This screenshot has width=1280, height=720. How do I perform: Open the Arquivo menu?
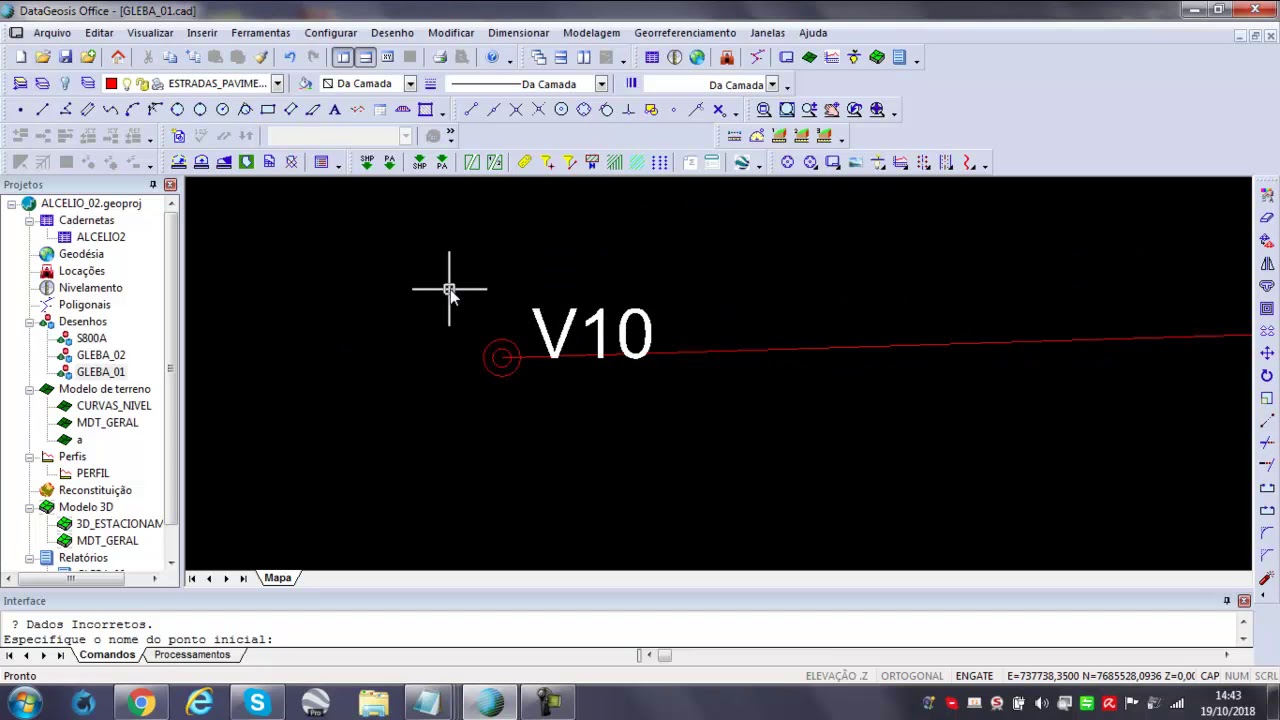[52, 33]
